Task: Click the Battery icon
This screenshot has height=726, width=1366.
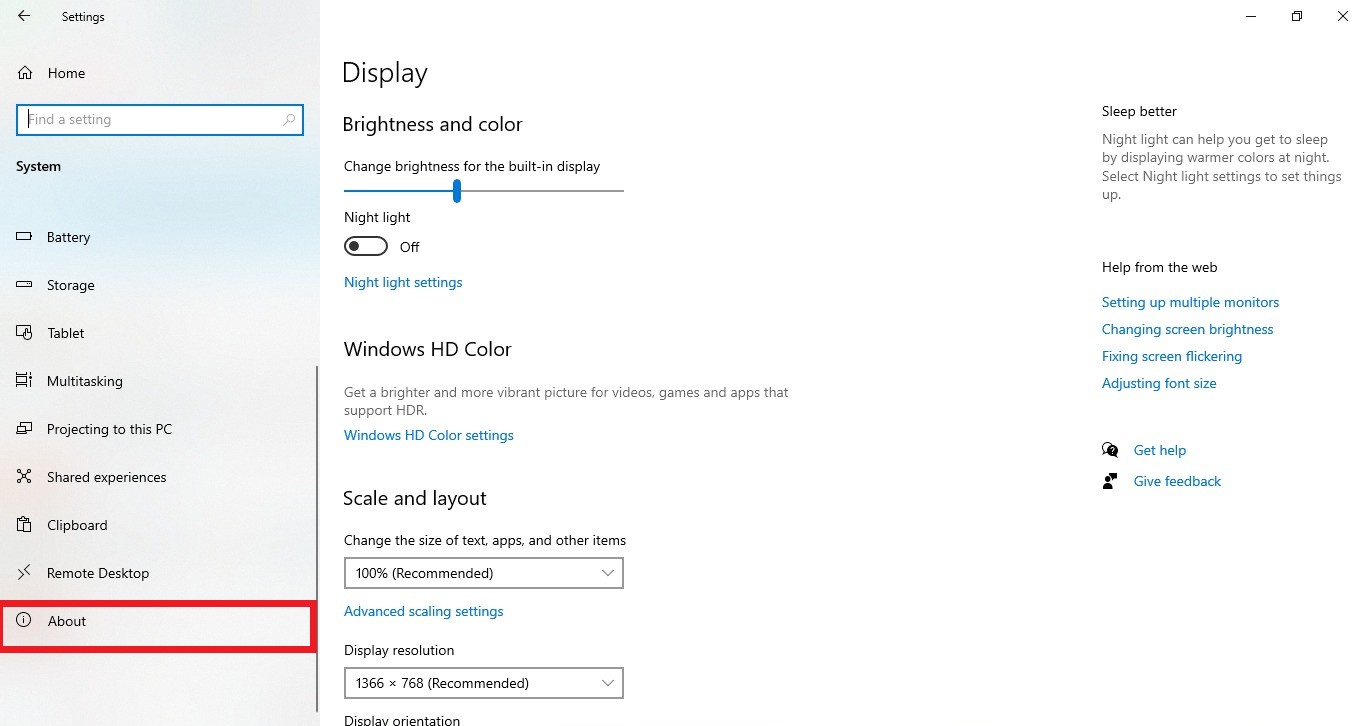Action: tap(26, 237)
